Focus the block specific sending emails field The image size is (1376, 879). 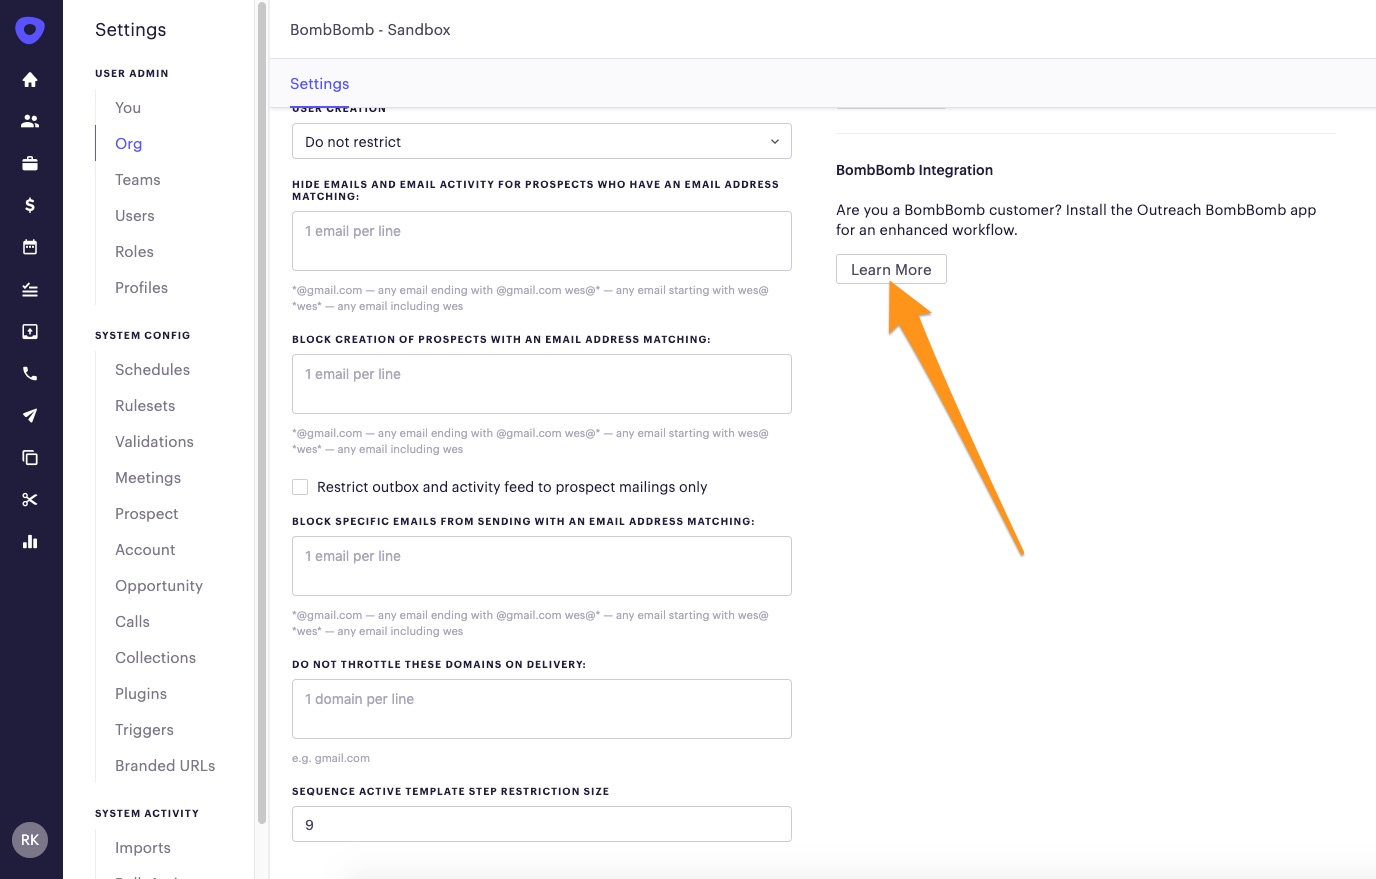[x=542, y=566]
